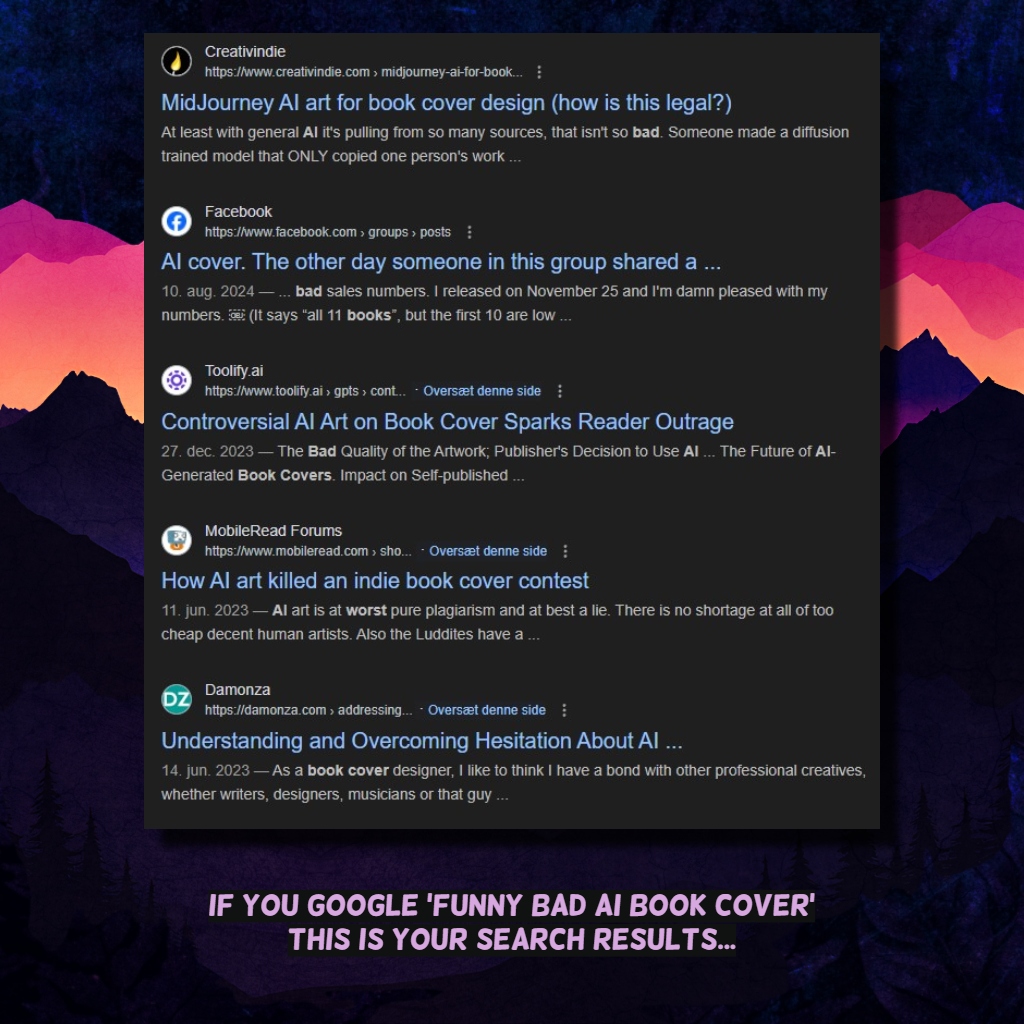Viewport: 1024px width, 1024px height.
Task: Click 'Oversæt denne side' for Toolify.ai
Action: point(482,391)
